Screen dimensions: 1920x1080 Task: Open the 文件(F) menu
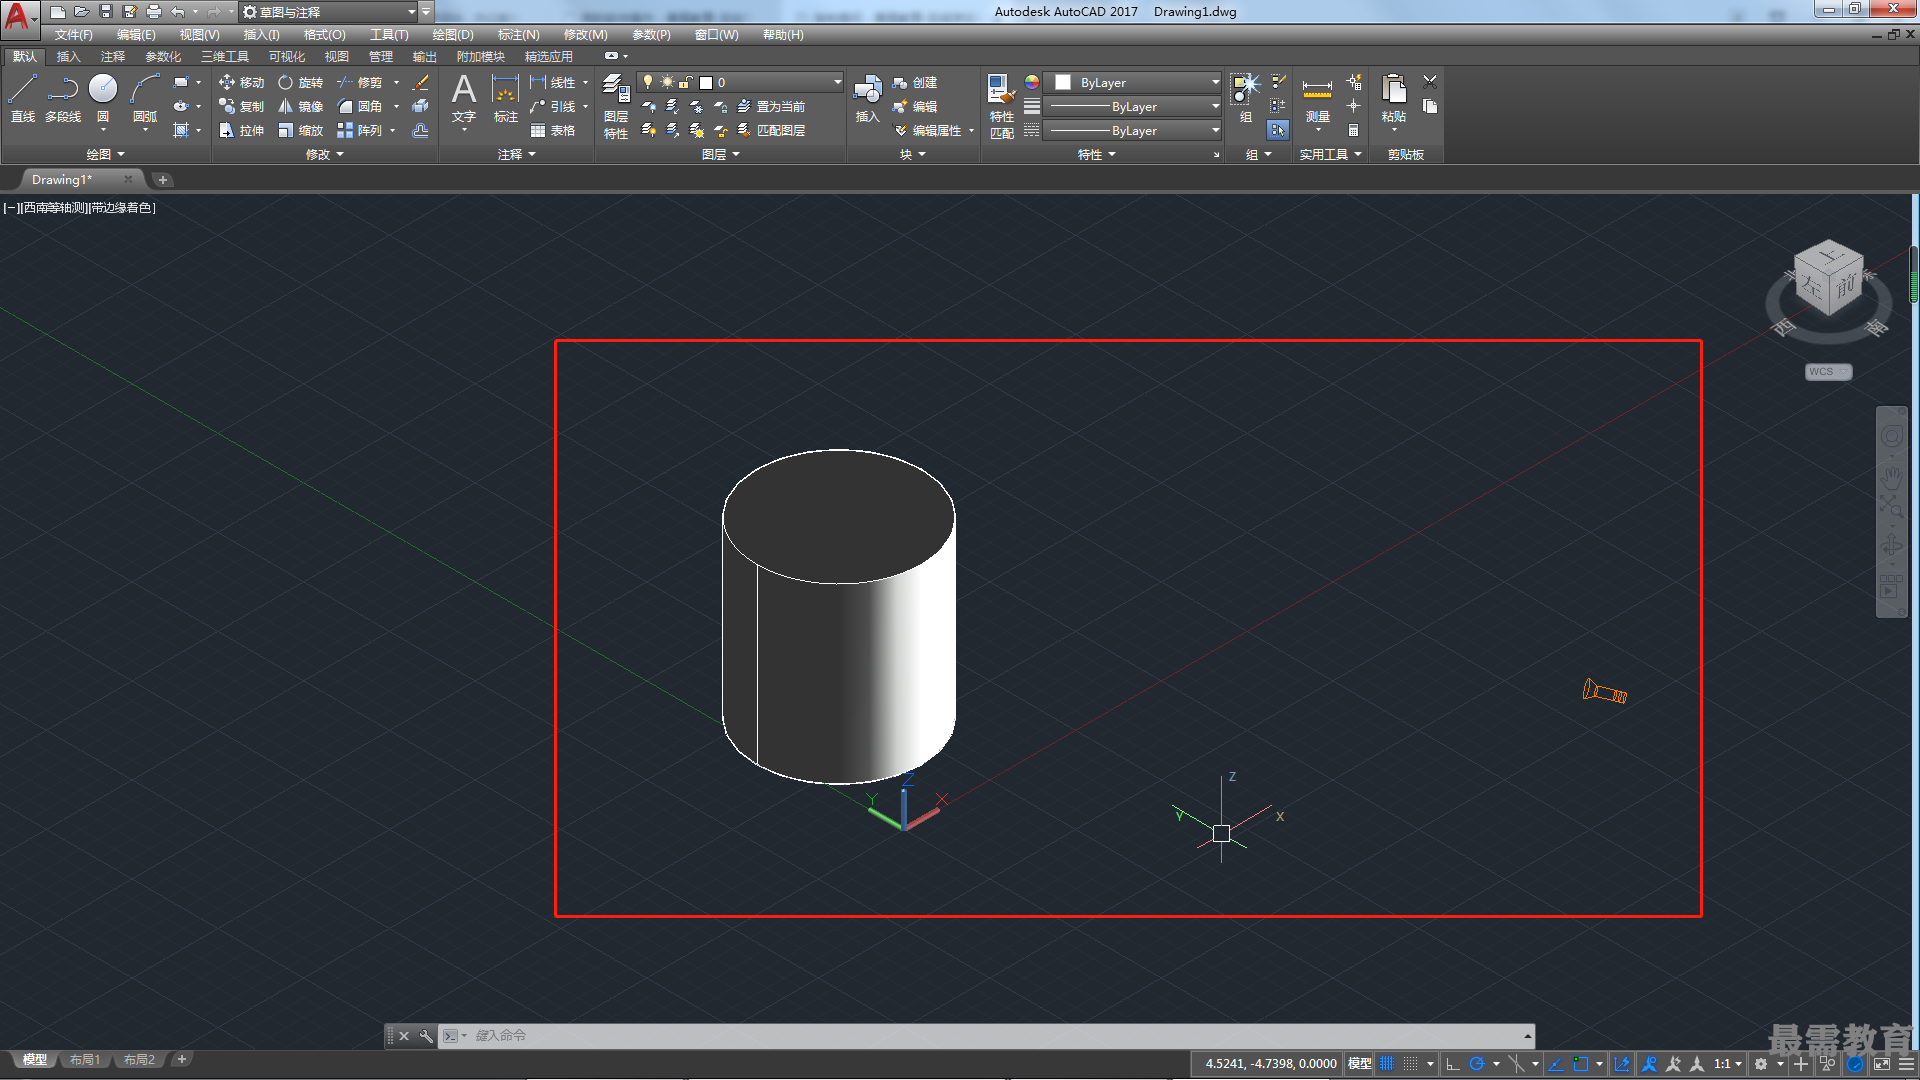[73, 34]
